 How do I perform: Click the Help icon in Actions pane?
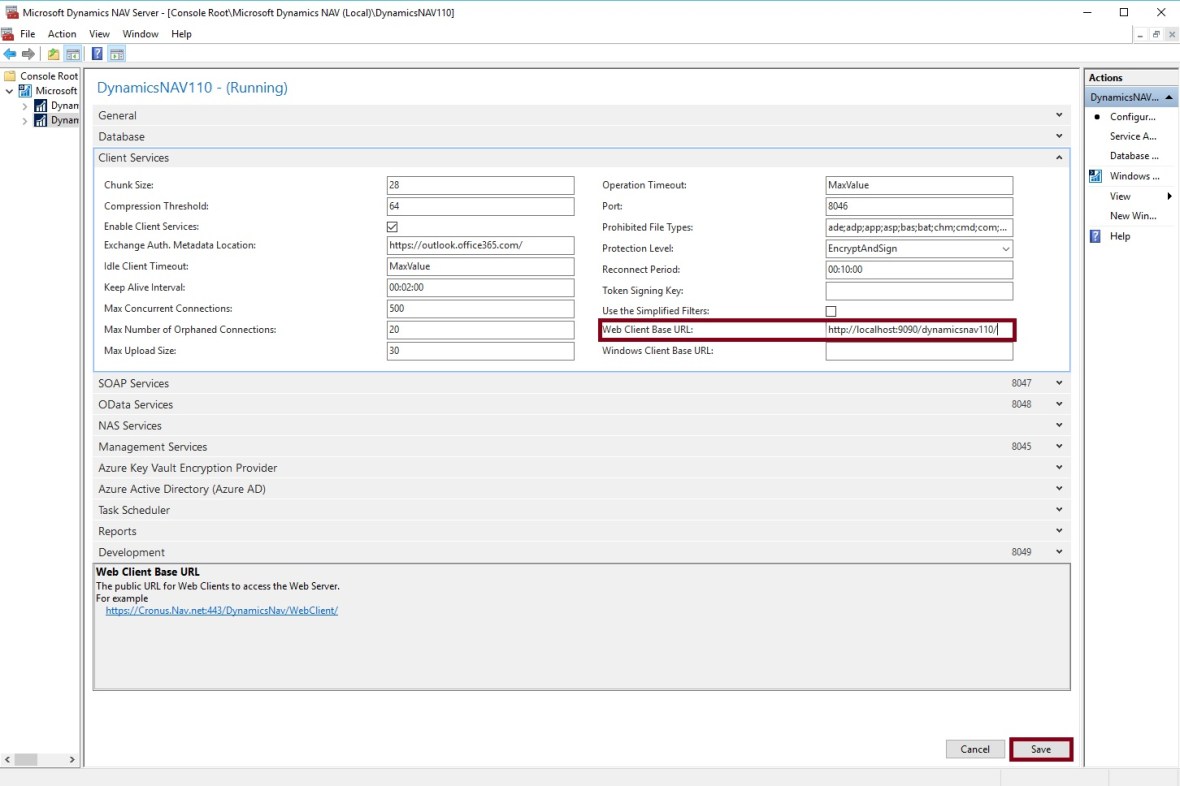1096,236
